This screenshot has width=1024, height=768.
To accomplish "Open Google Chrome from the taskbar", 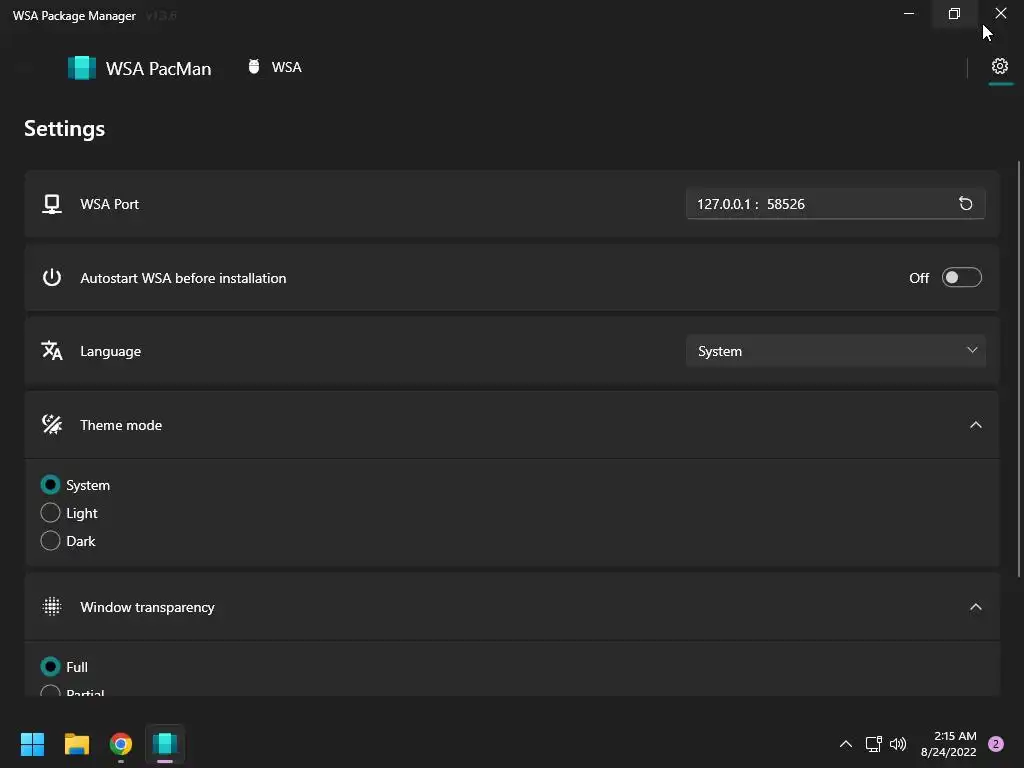I will [121, 744].
